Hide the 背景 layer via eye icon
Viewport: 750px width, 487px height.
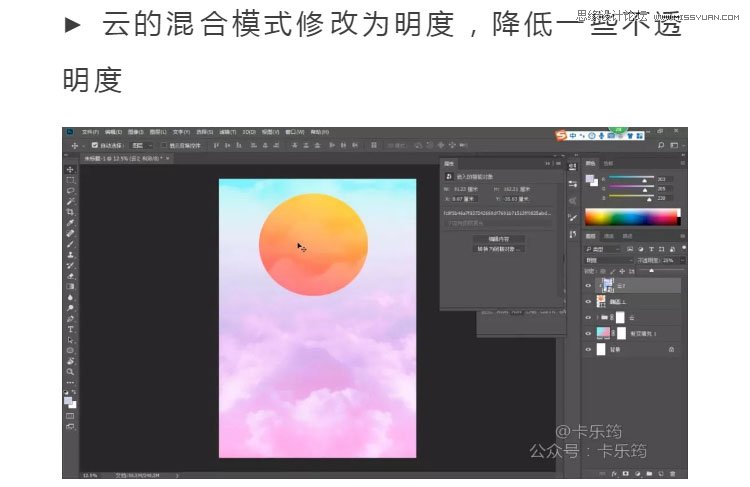pos(589,349)
